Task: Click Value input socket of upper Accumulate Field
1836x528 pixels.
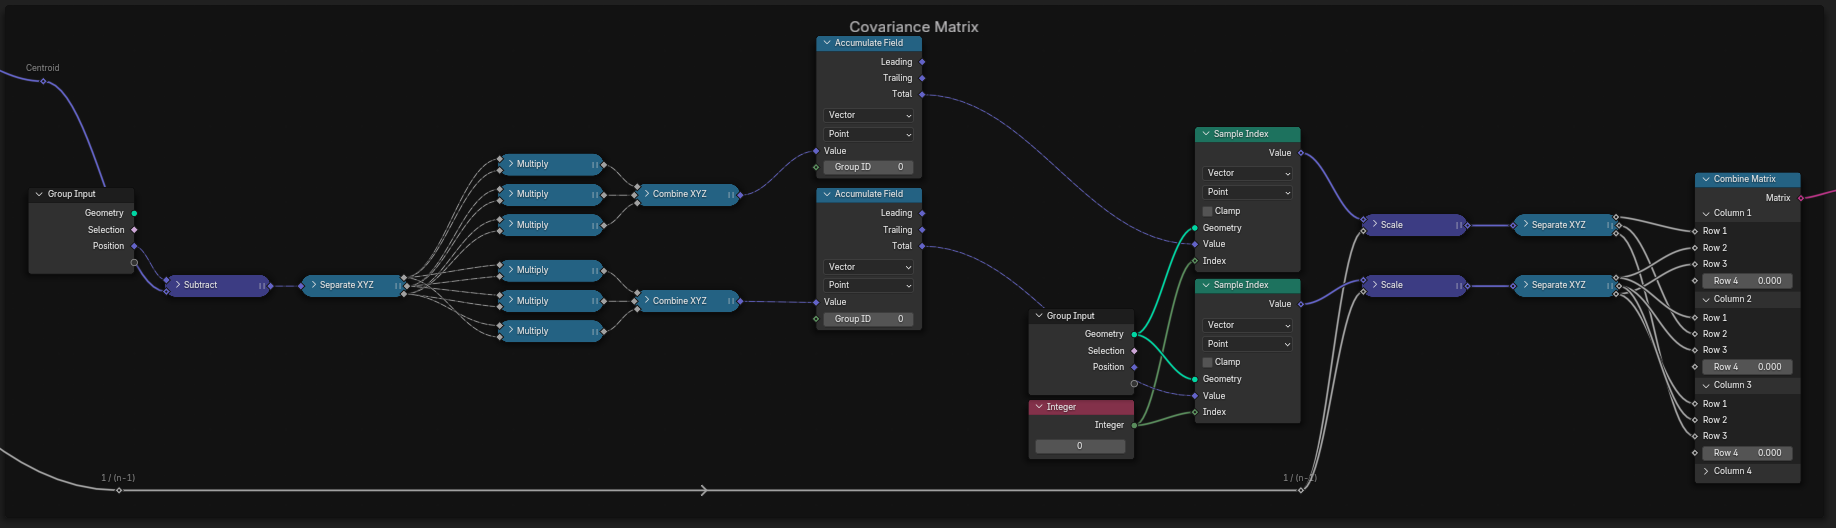Action: (816, 151)
